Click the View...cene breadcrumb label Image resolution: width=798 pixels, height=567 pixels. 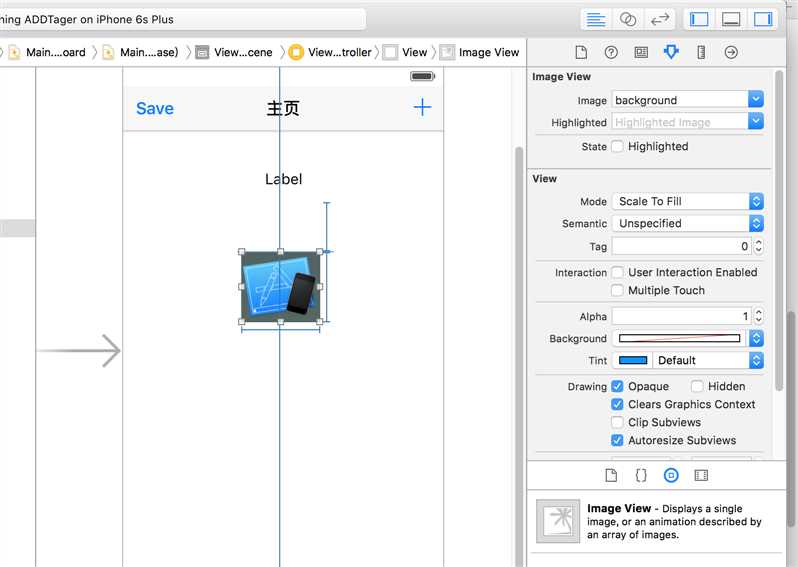pyautogui.click(x=243, y=52)
